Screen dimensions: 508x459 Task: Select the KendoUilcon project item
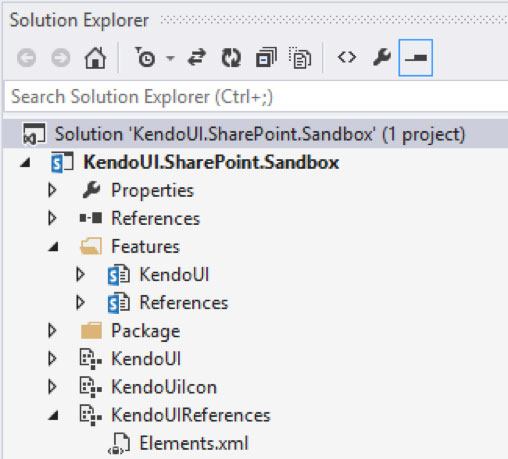(164, 387)
